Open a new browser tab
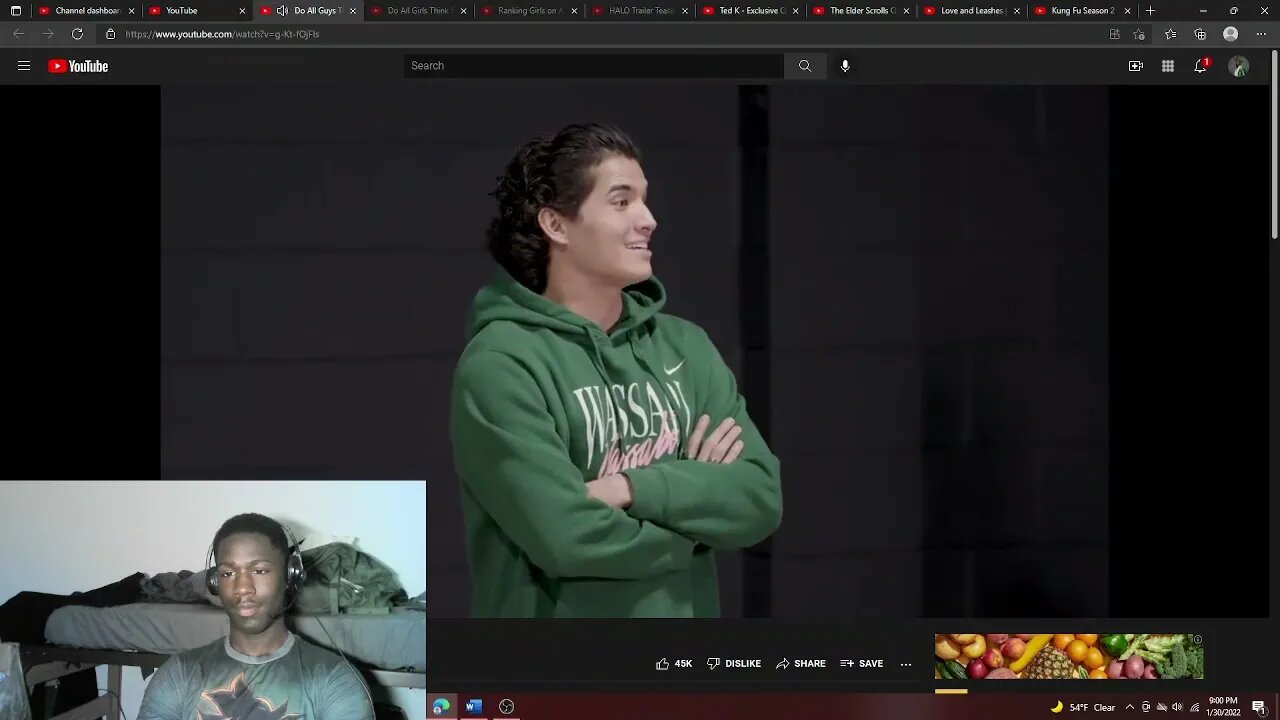 click(x=1150, y=11)
